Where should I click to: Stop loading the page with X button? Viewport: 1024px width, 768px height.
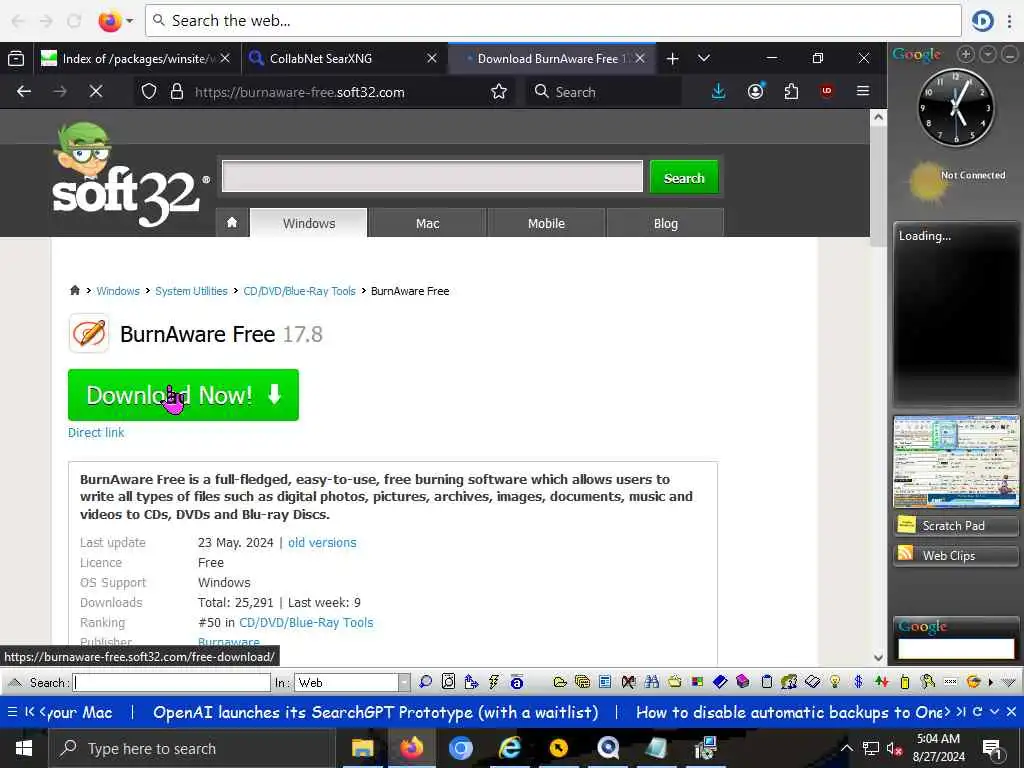point(96,91)
